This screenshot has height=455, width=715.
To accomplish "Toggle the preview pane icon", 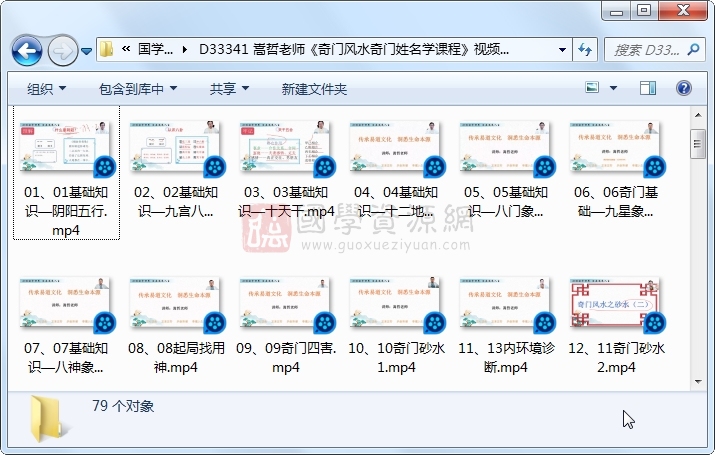I will pos(648,88).
